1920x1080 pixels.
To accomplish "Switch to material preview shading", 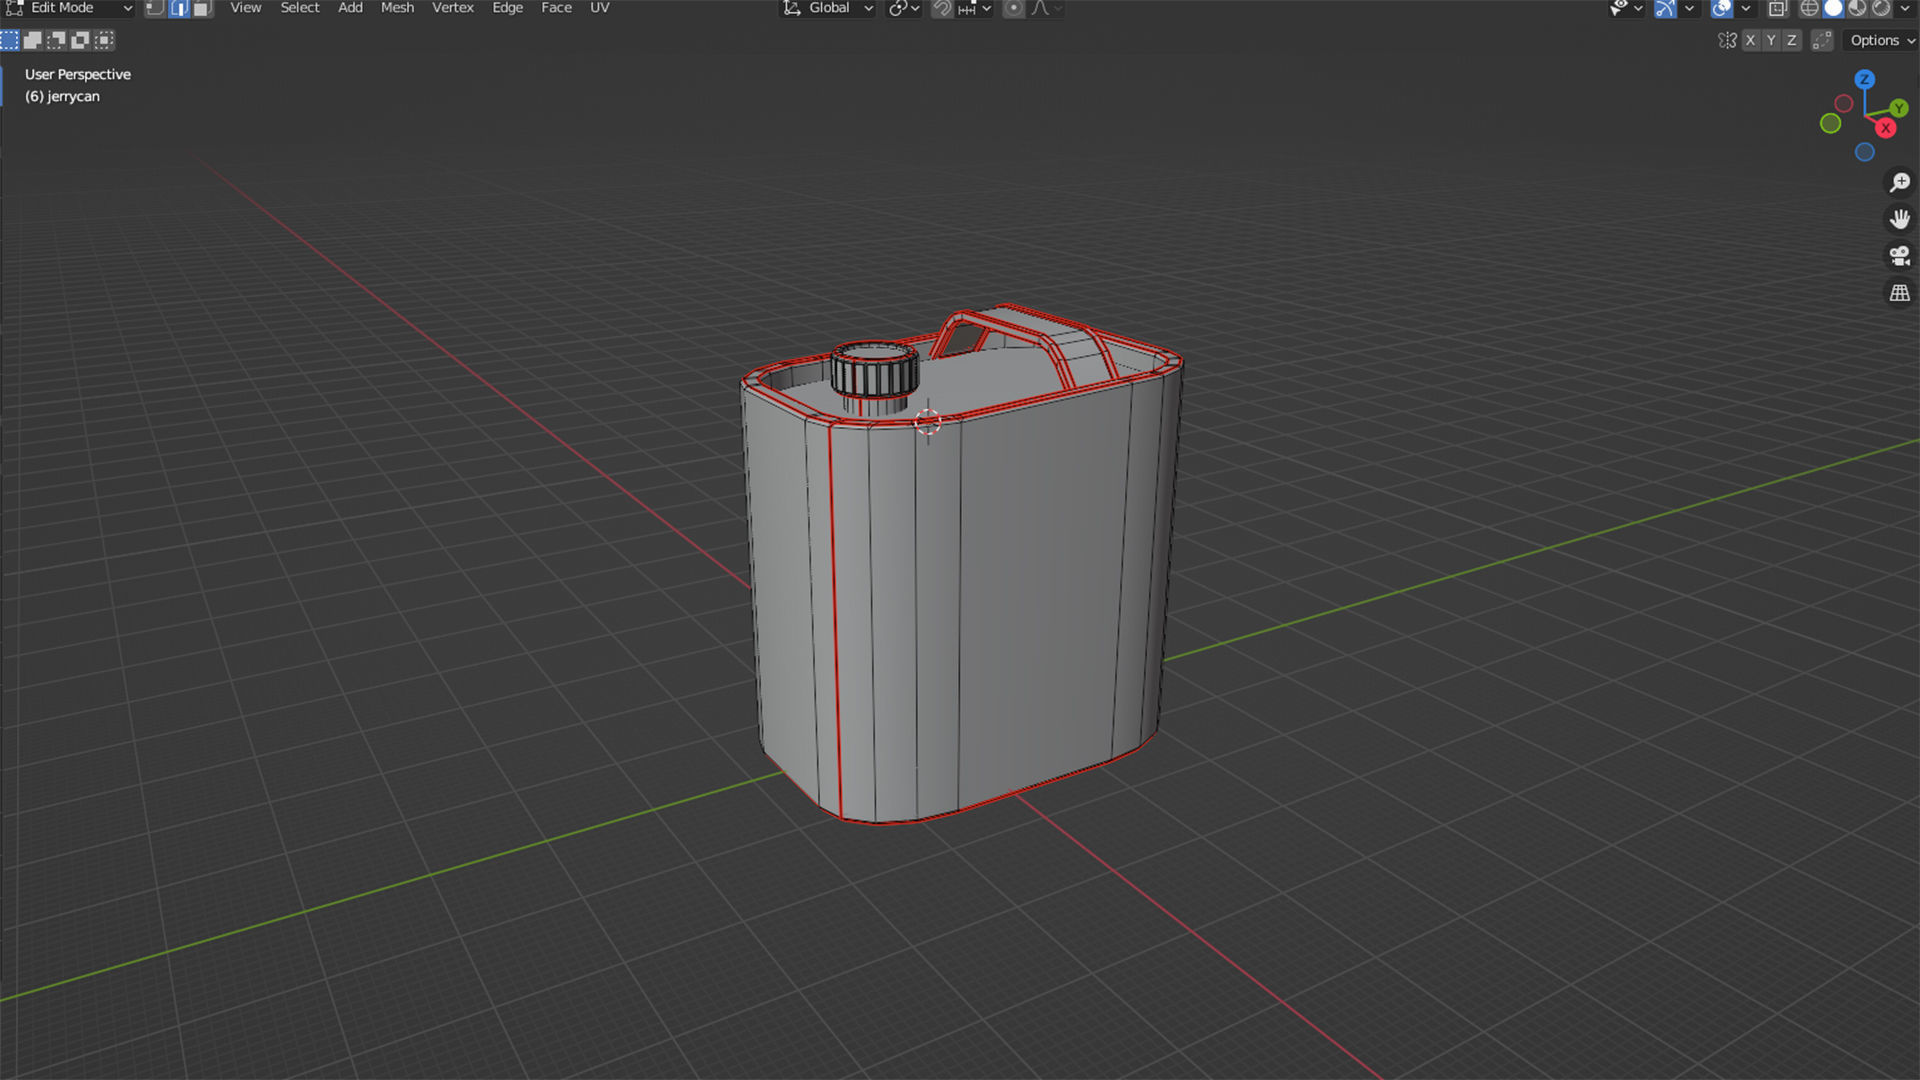I will (x=1857, y=8).
